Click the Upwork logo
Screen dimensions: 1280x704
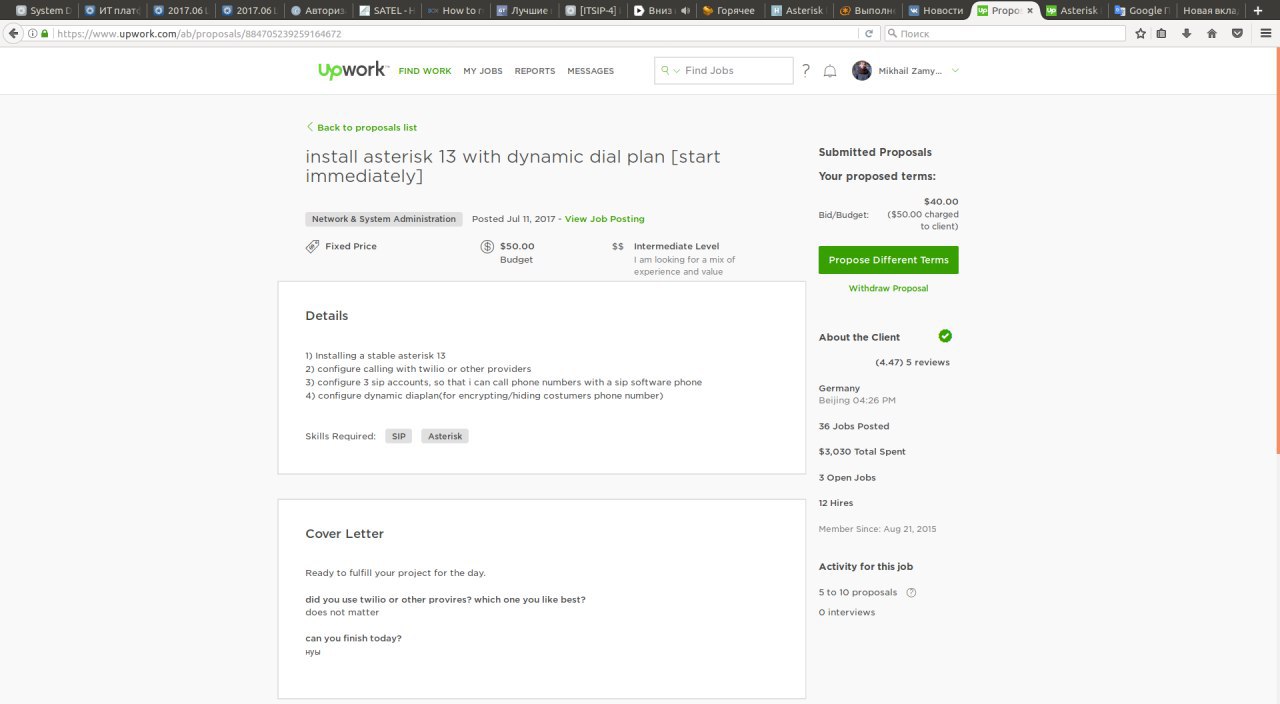pyautogui.click(x=352, y=71)
